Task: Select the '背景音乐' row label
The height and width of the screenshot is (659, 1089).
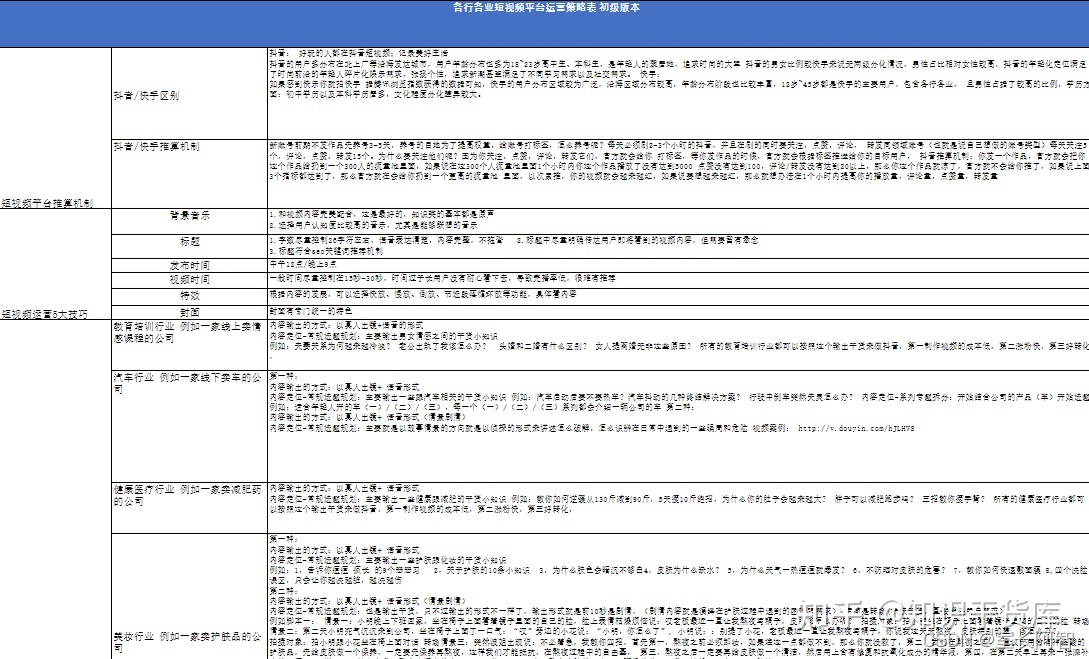Action: click(190, 216)
